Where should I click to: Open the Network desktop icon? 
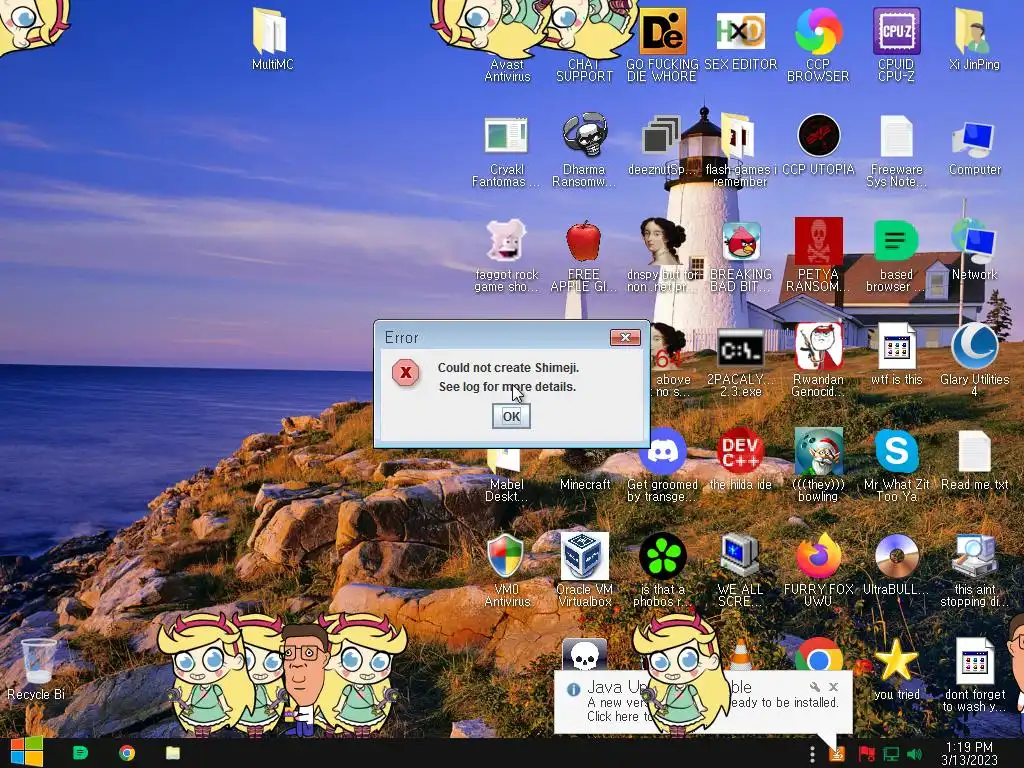974,251
